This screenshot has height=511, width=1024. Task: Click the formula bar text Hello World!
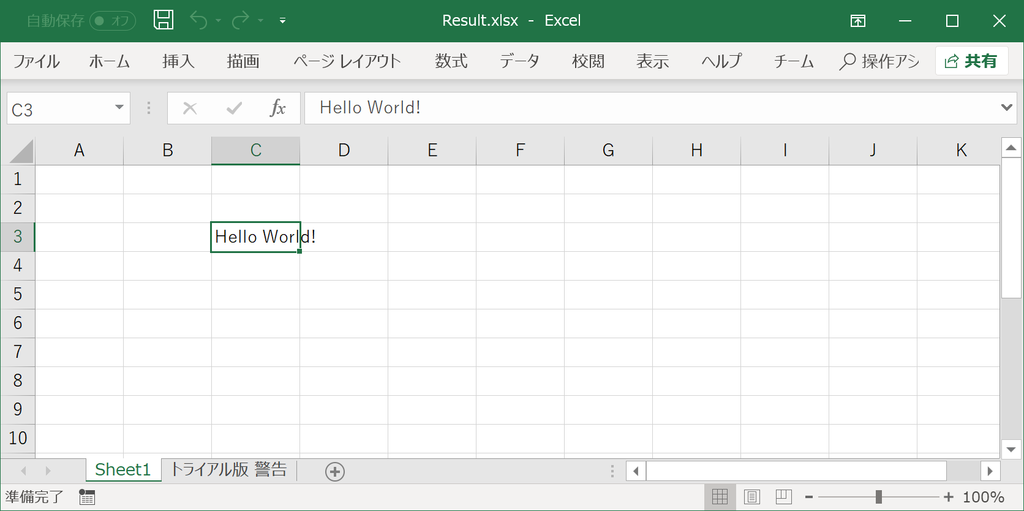tap(370, 108)
